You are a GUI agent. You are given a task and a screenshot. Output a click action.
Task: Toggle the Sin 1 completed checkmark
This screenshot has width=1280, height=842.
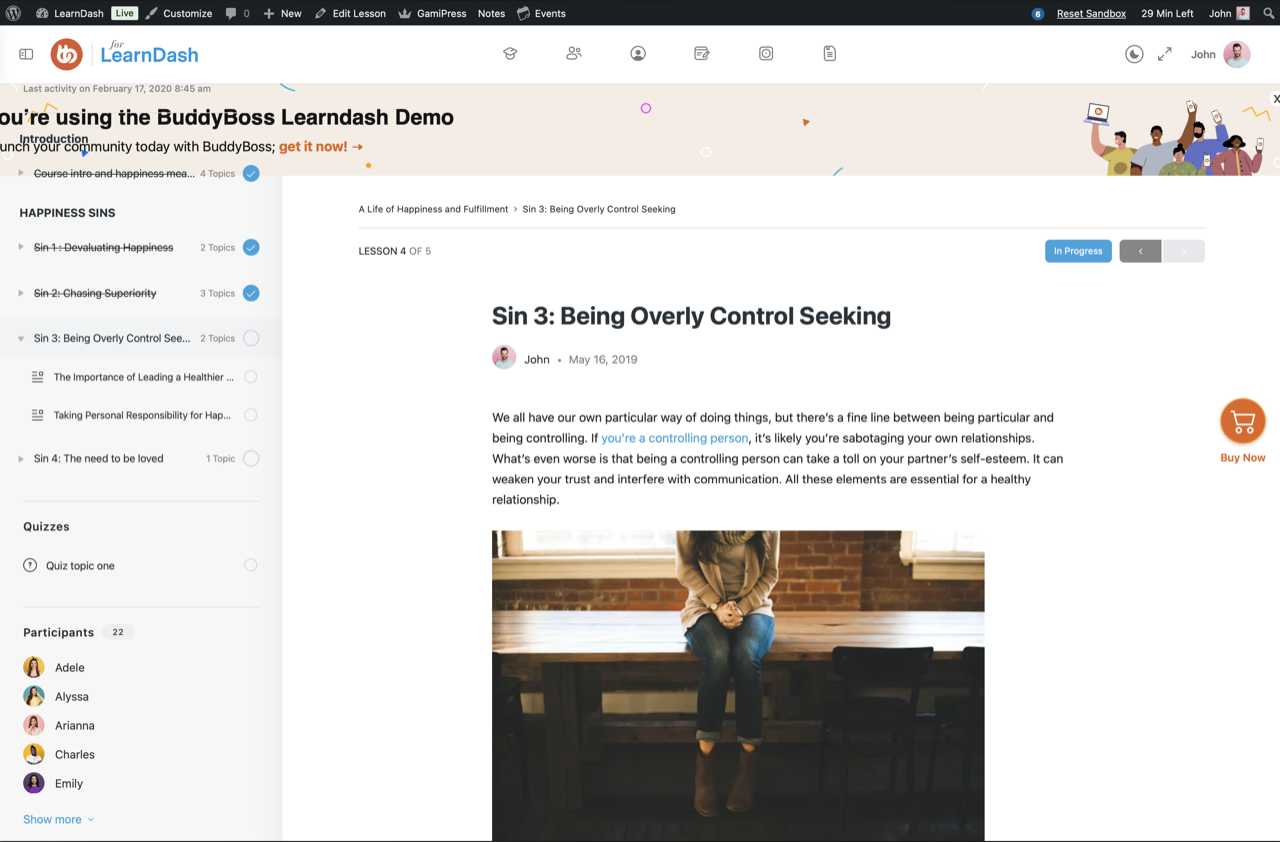click(x=251, y=247)
